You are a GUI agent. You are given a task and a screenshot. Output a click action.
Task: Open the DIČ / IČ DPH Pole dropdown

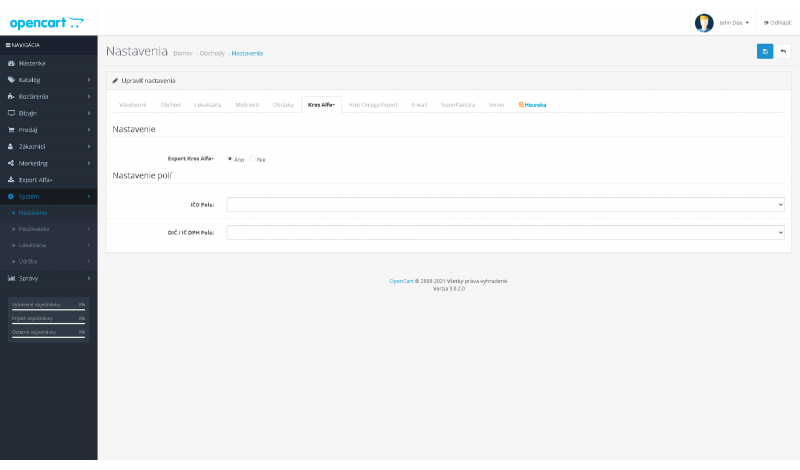(505, 232)
